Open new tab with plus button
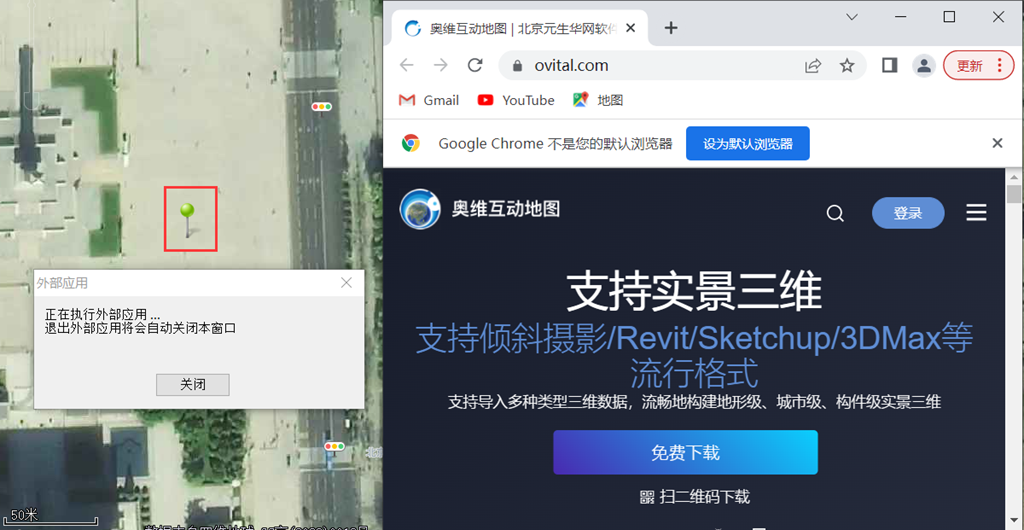 tap(671, 28)
